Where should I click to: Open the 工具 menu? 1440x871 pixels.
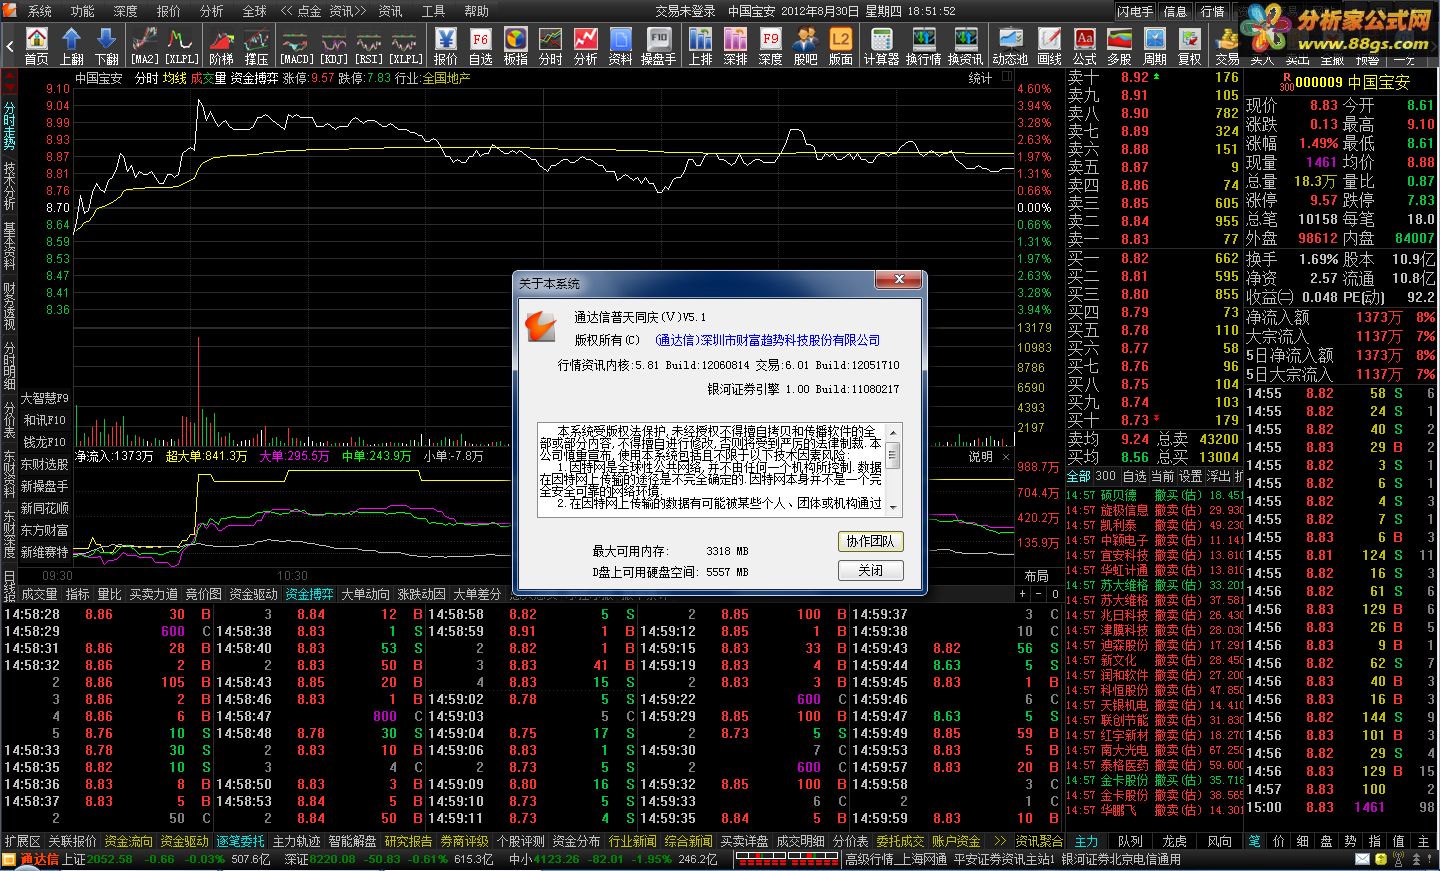click(x=433, y=11)
